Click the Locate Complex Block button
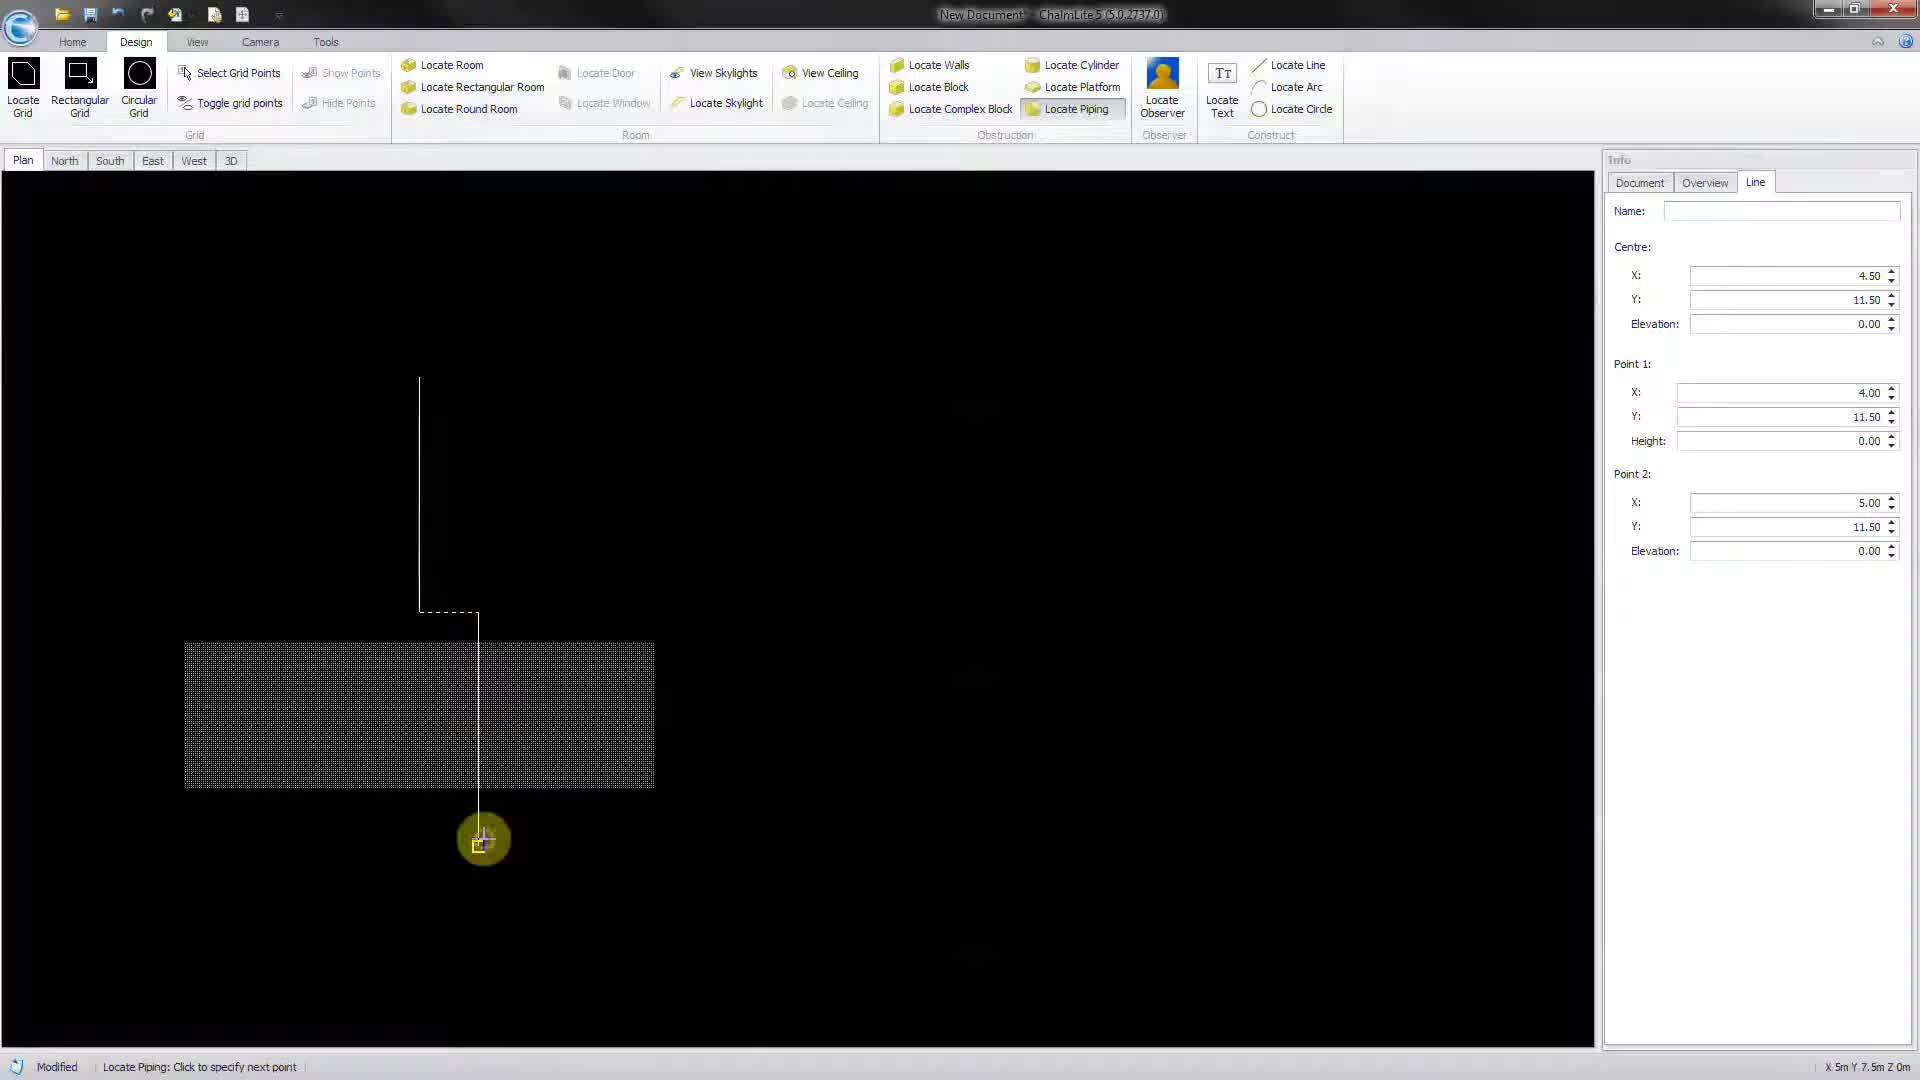The height and width of the screenshot is (1080, 1920). [949, 108]
